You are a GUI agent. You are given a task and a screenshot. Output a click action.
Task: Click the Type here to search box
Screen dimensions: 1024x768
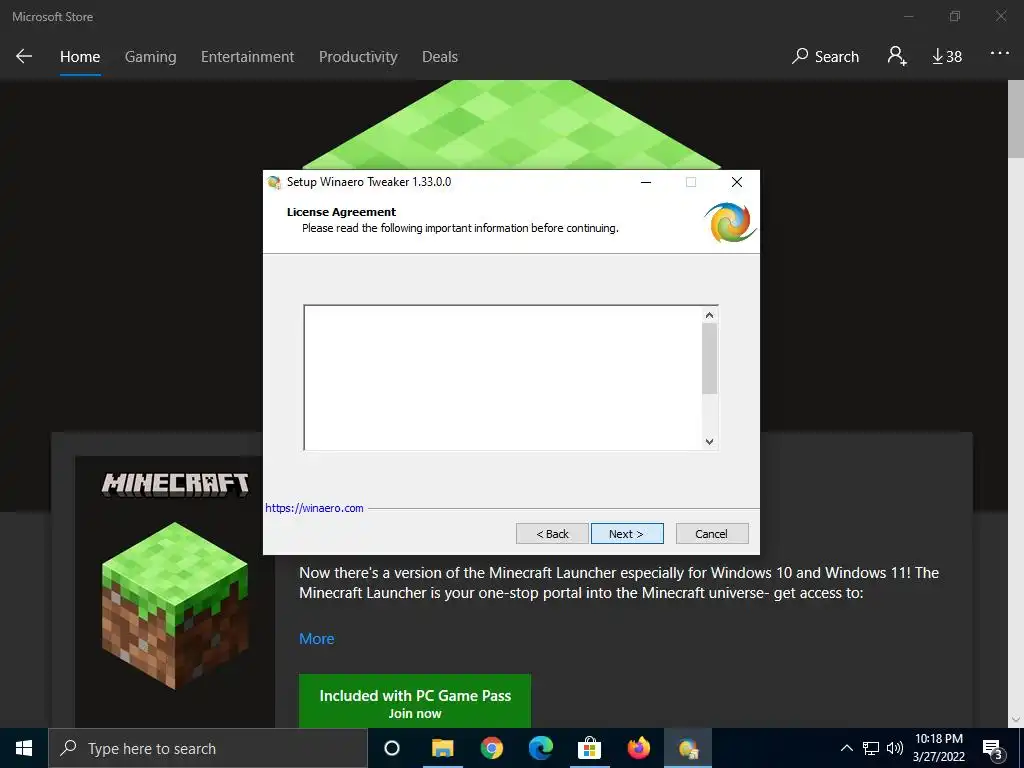(208, 748)
